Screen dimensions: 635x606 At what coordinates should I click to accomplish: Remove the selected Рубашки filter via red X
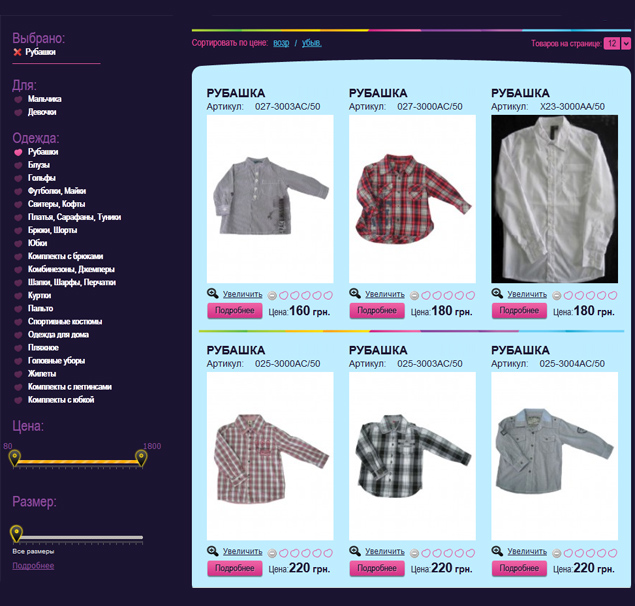coord(17,52)
